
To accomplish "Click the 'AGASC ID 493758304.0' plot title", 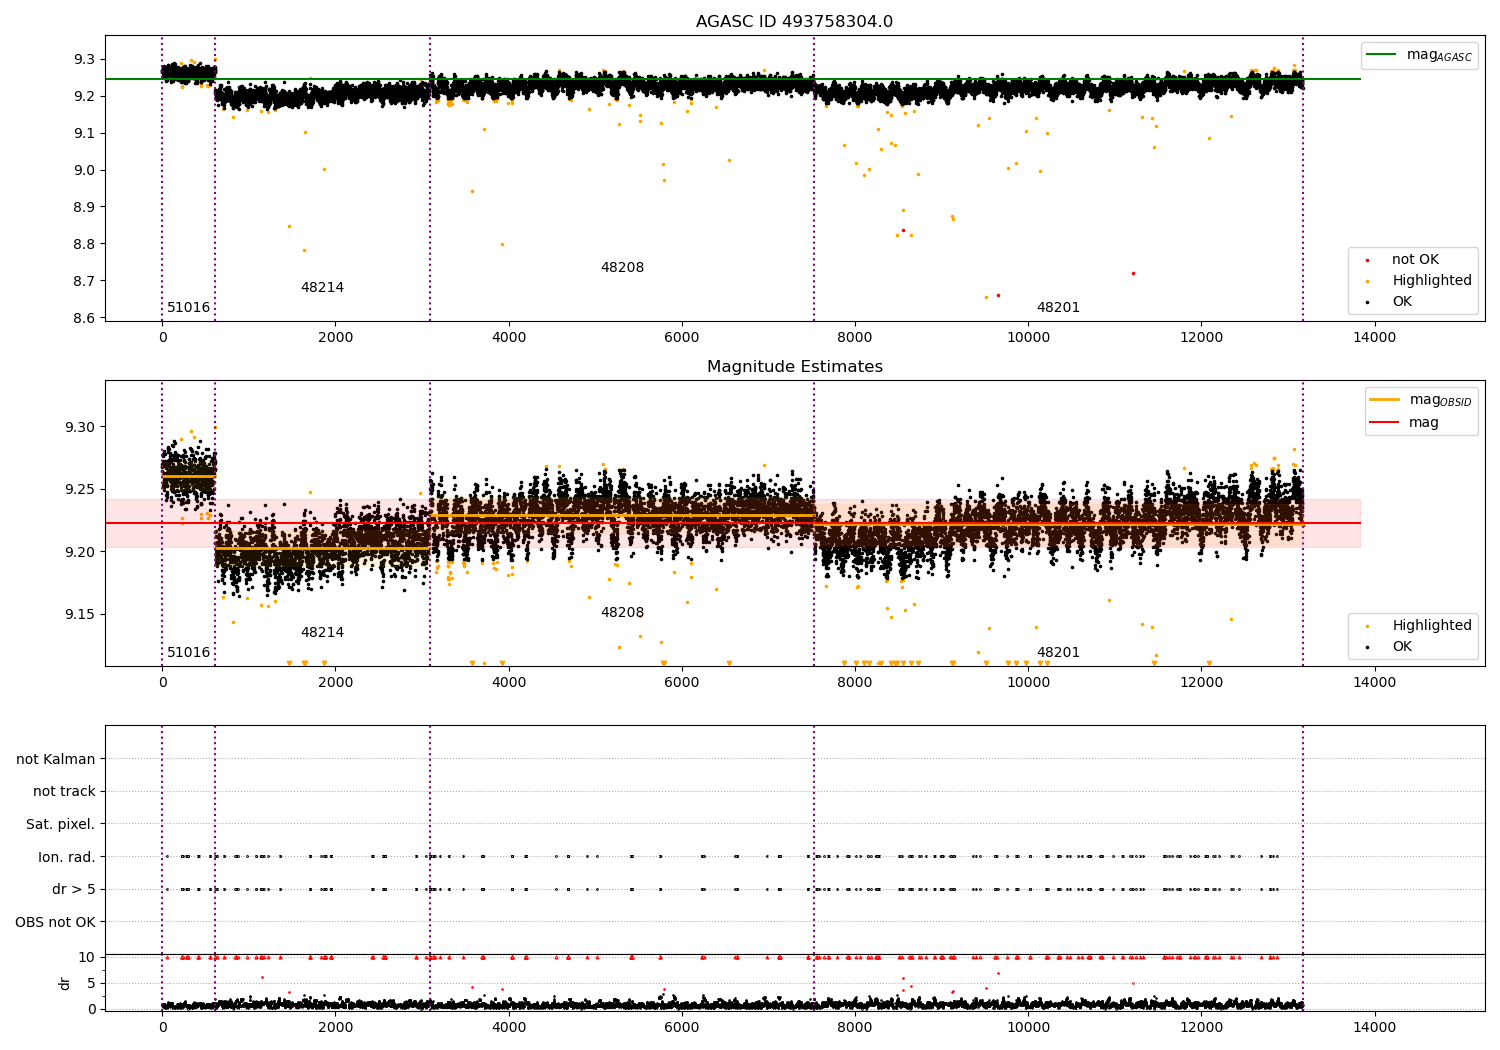I will [x=794, y=22].
